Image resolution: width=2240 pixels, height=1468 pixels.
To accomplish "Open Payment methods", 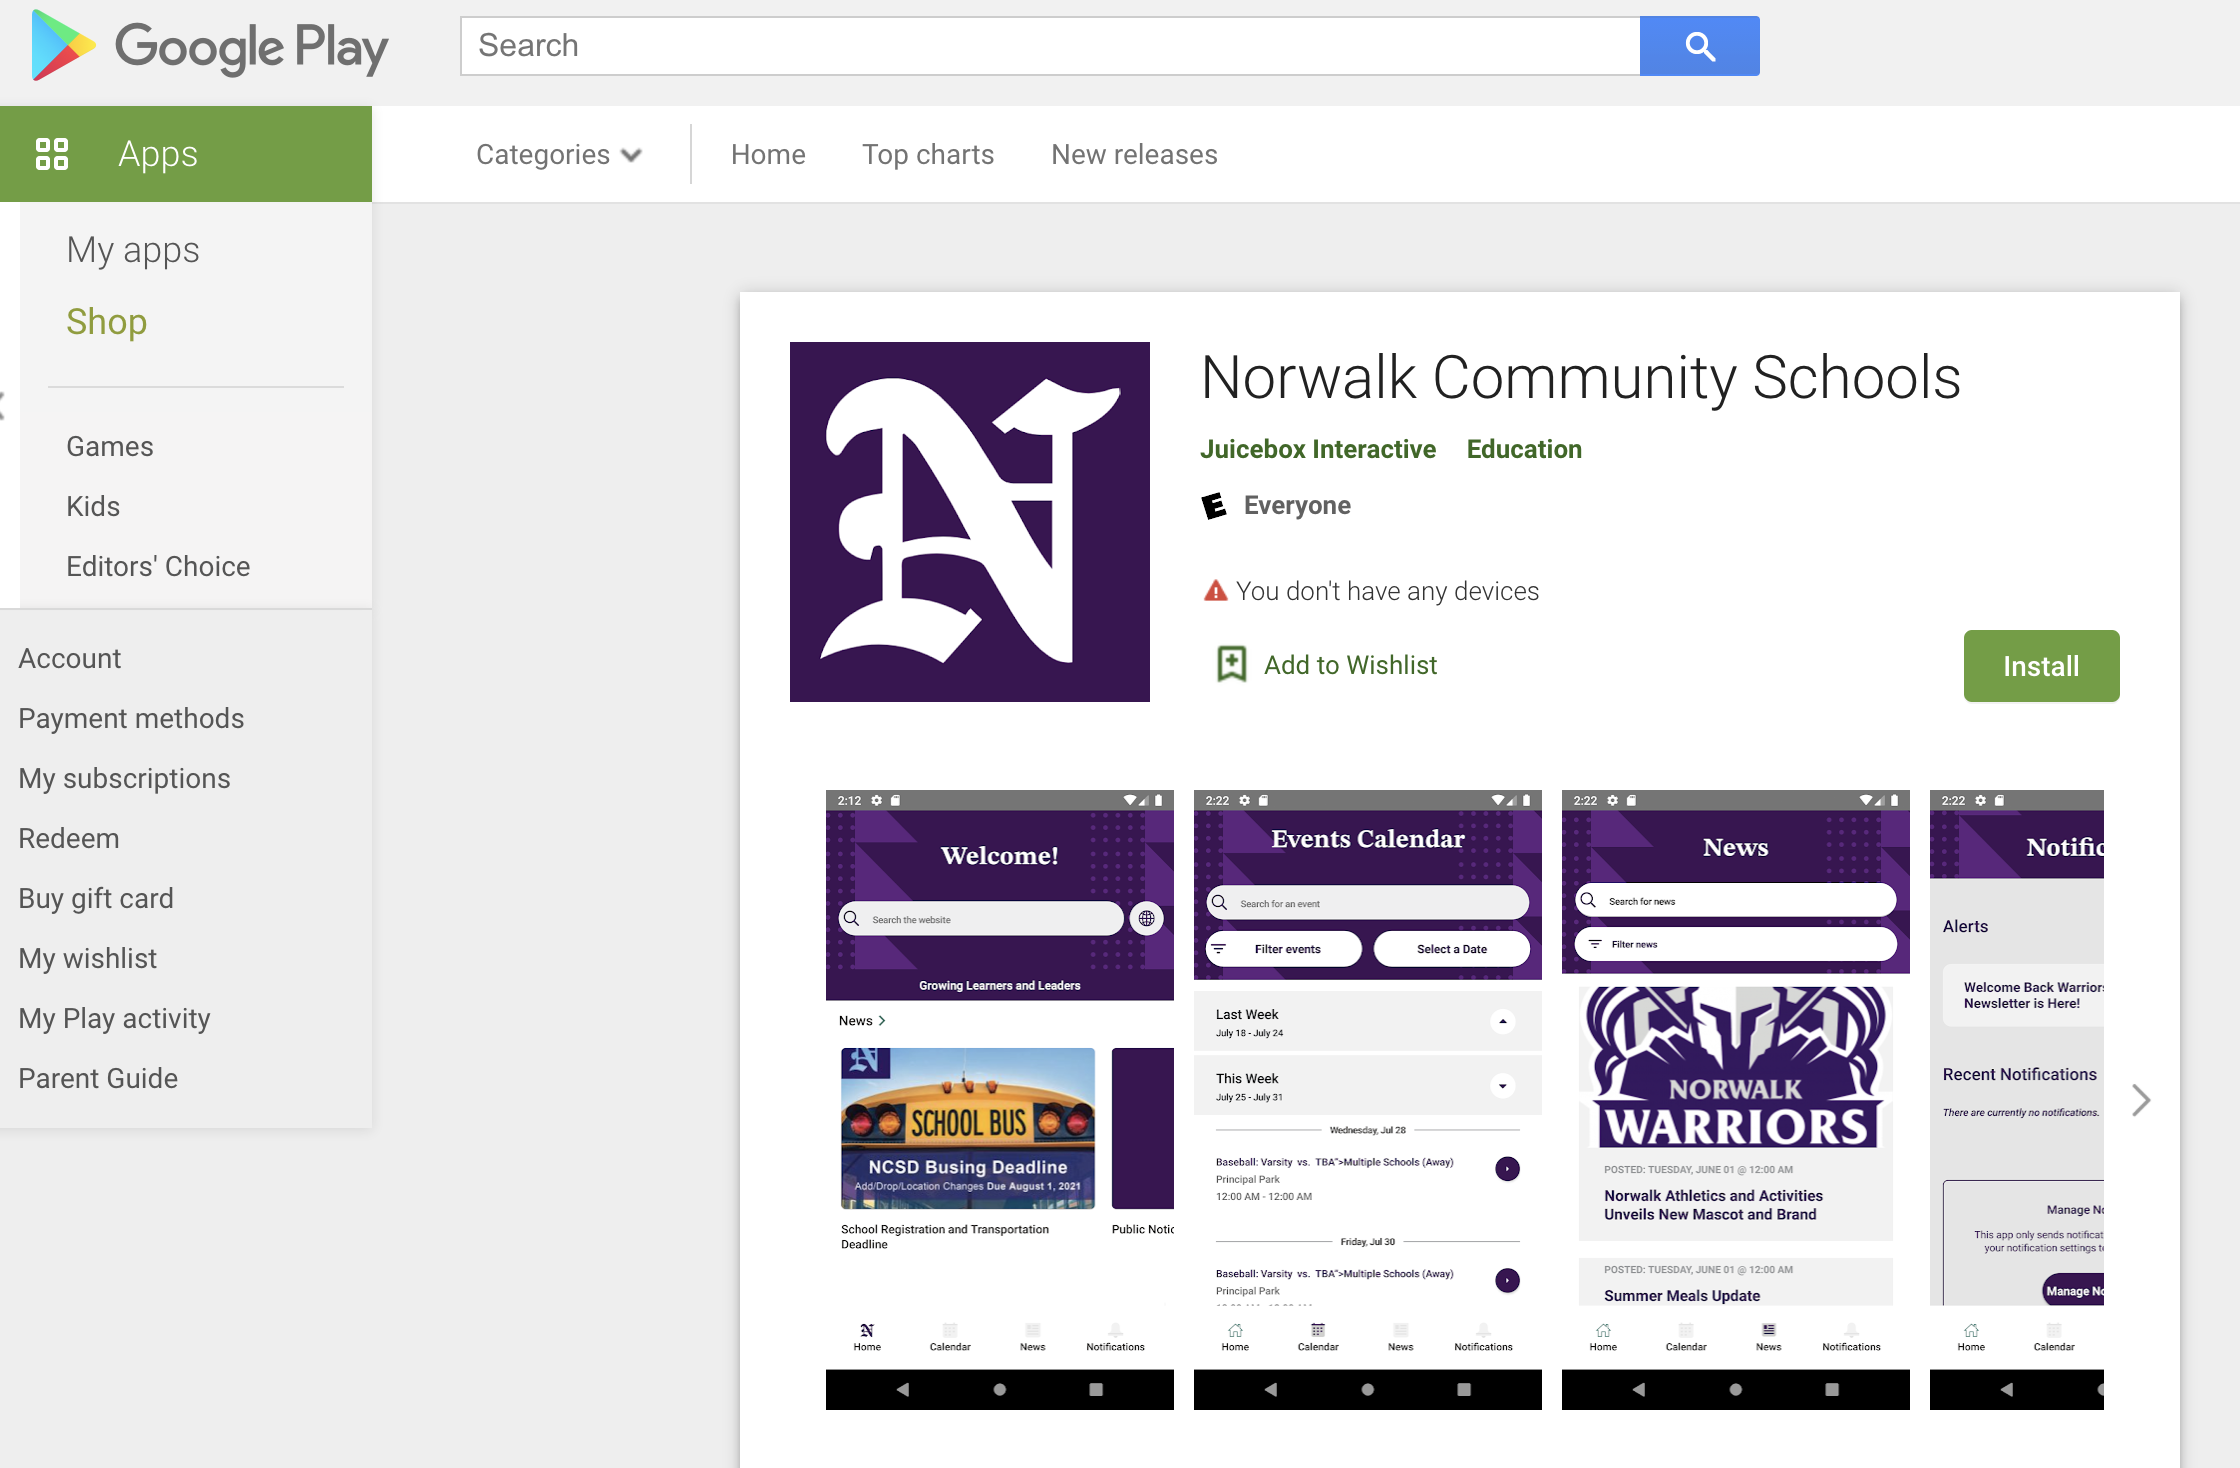I will pos(131,718).
